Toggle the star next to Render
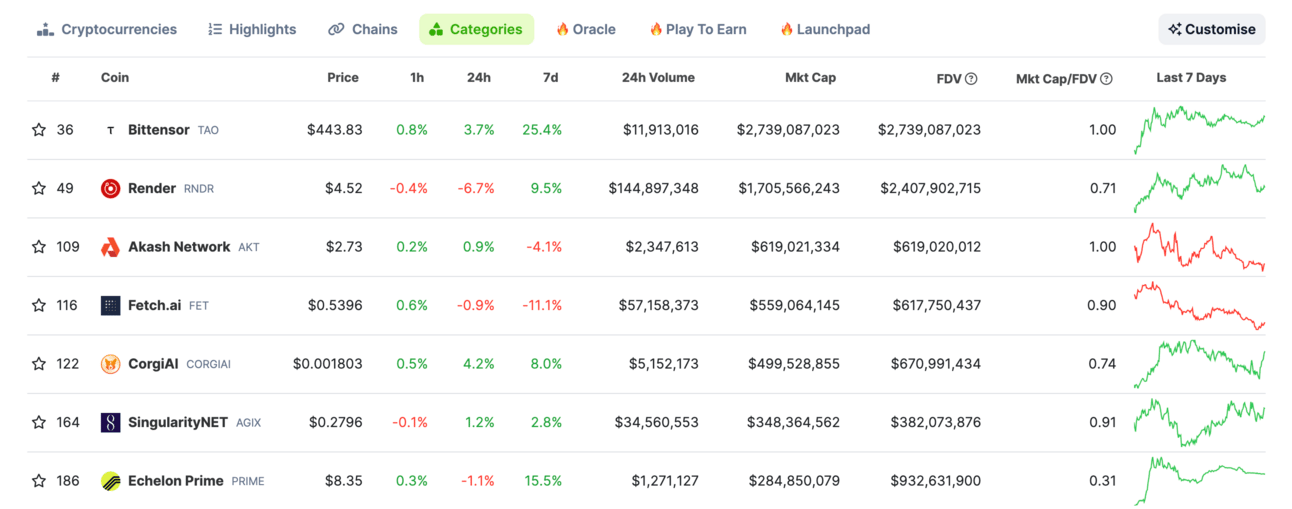This screenshot has width=1292, height=509. click(x=39, y=188)
